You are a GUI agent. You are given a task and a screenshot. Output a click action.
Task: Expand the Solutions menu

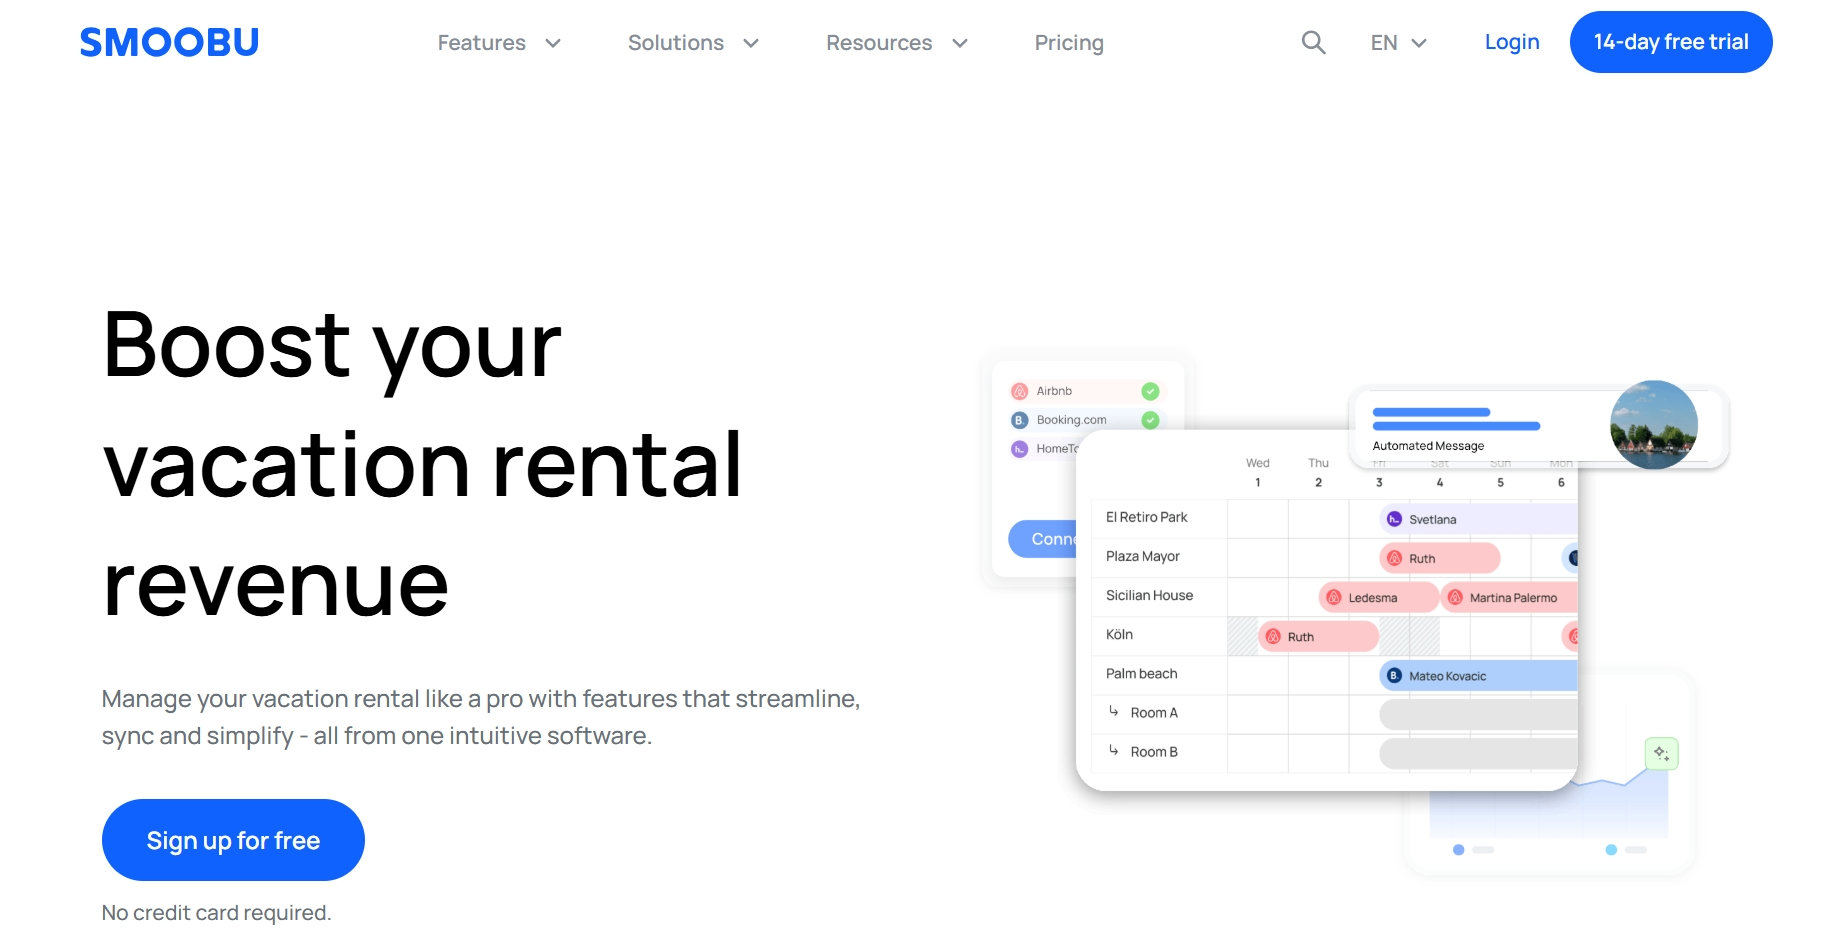pyautogui.click(x=693, y=43)
